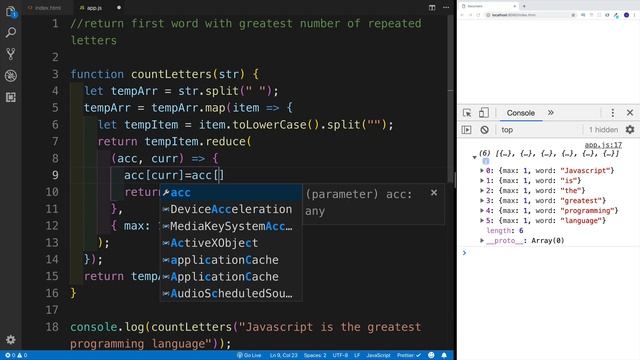This screenshot has height=360, width=640.
Task: Close the parameter details popup
Action: tap(434, 192)
